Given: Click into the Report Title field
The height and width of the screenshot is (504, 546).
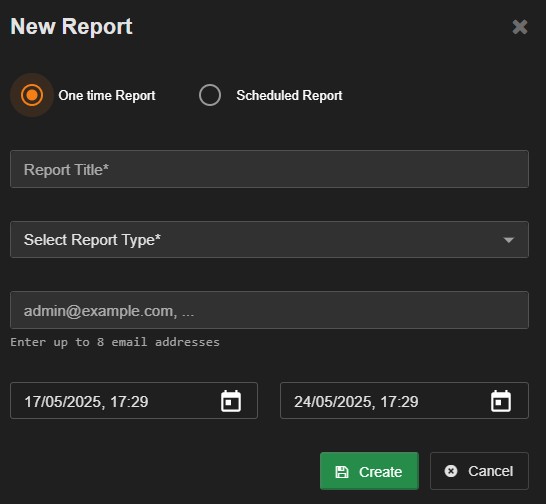Looking at the screenshot, I should click(270, 169).
